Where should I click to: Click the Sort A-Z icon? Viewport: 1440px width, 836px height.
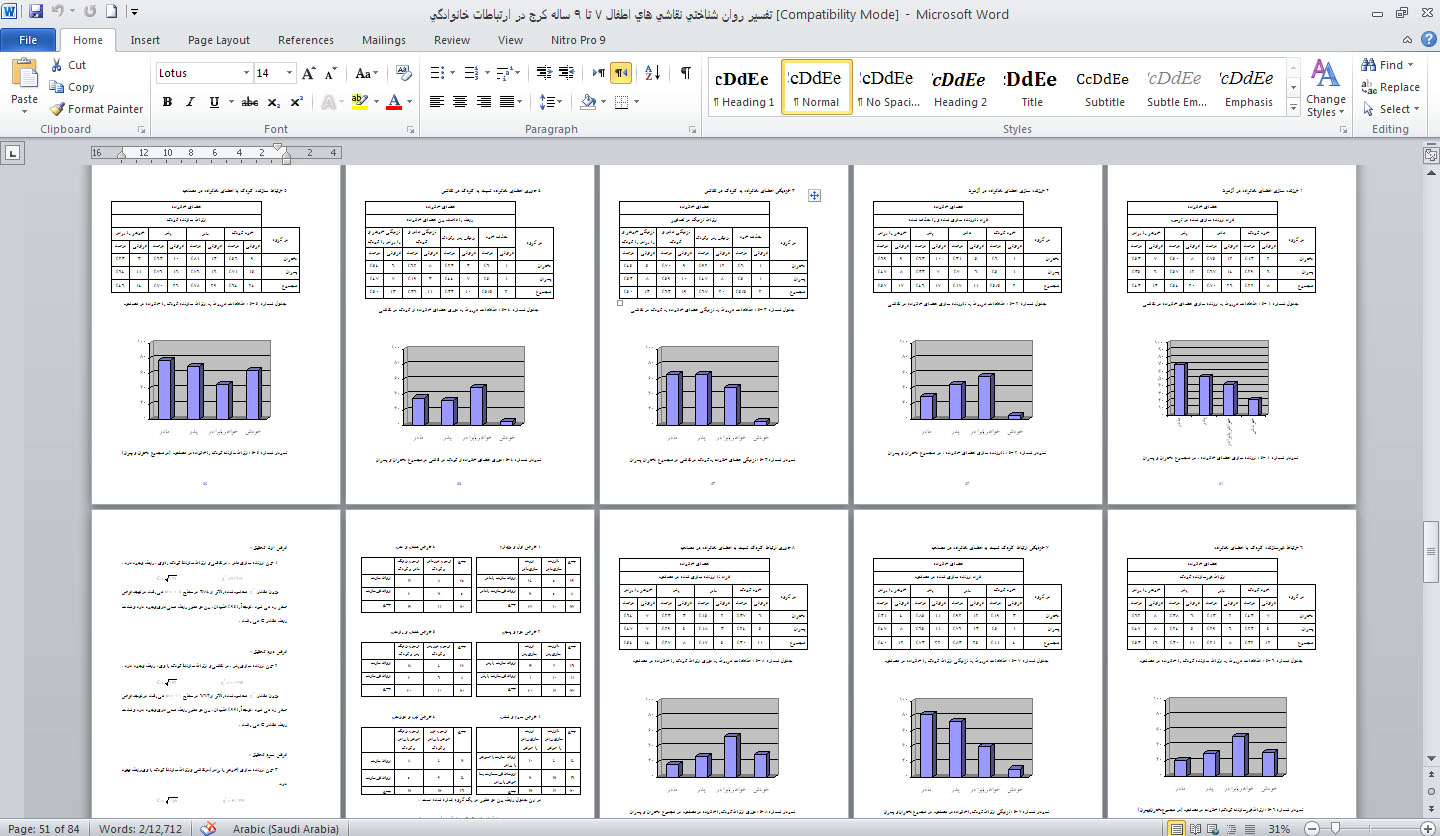(x=653, y=73)
